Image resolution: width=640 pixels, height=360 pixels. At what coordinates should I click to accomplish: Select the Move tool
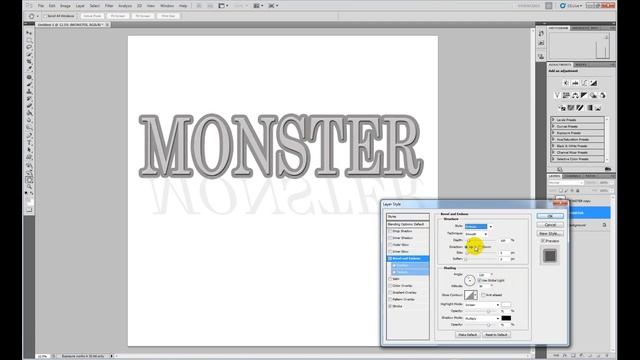pos(29,33)
